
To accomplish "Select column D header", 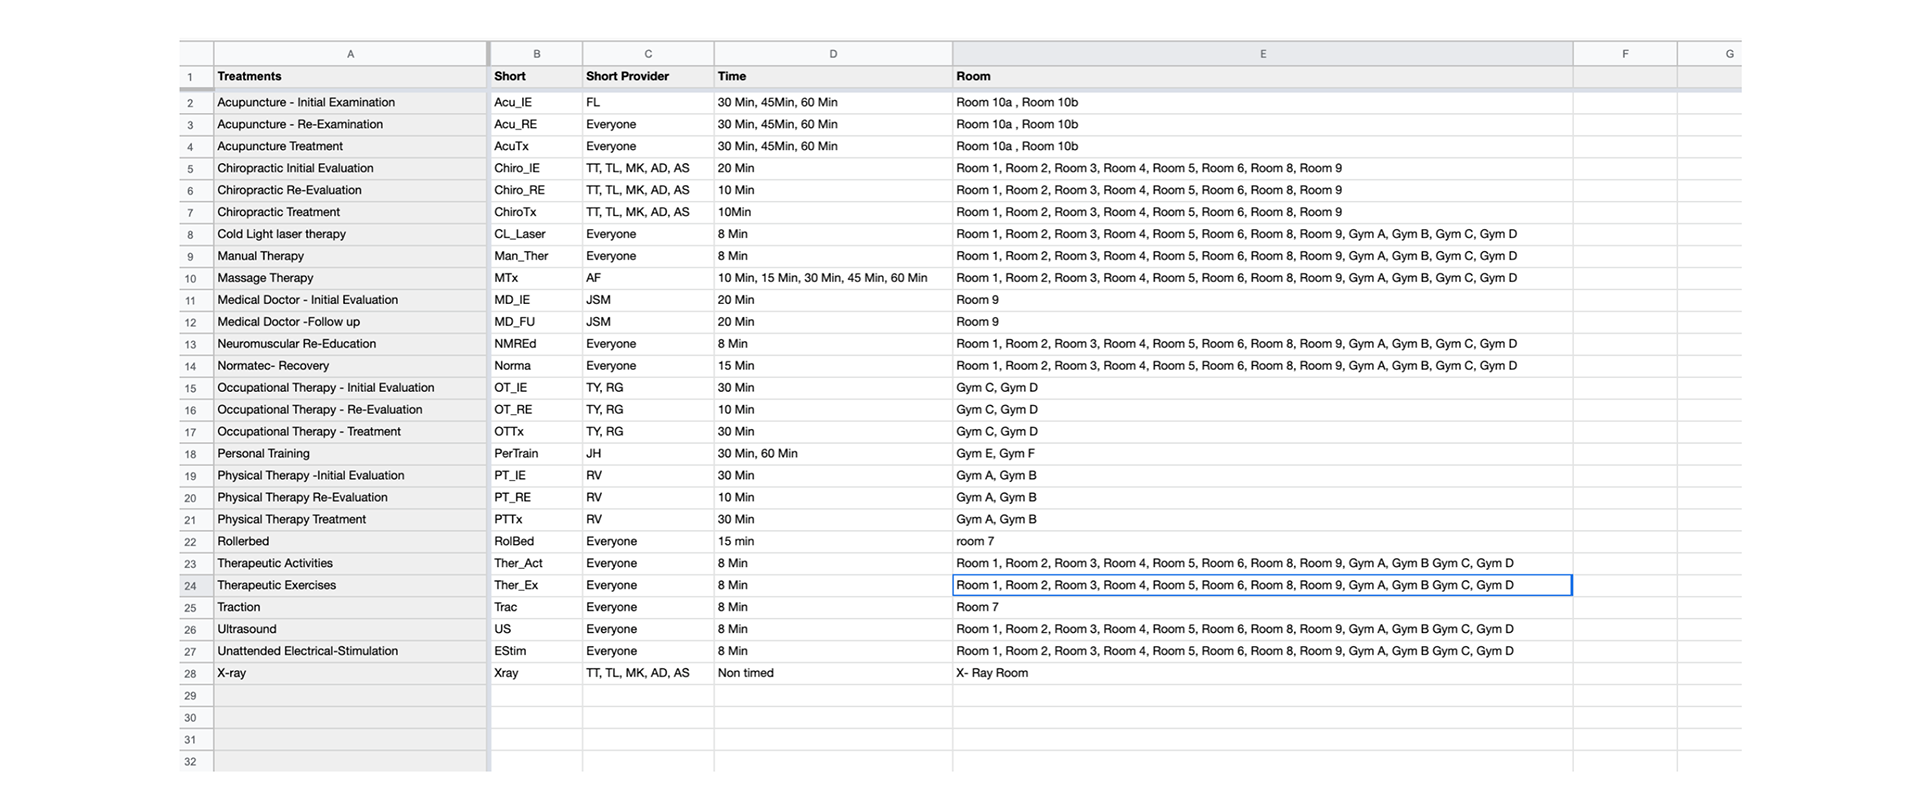I will pyautogui.click(x=833, y=54).
